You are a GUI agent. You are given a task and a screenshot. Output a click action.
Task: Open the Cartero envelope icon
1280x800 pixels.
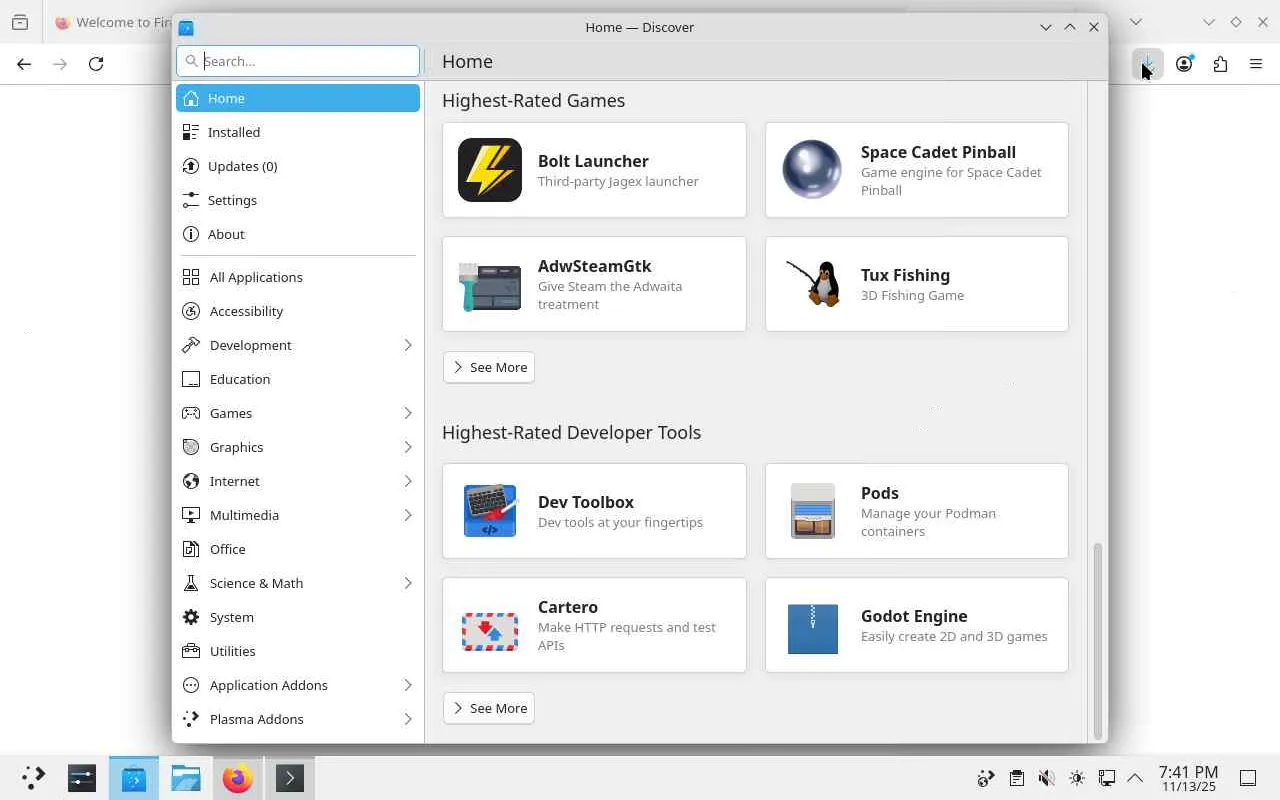[490, 631]
